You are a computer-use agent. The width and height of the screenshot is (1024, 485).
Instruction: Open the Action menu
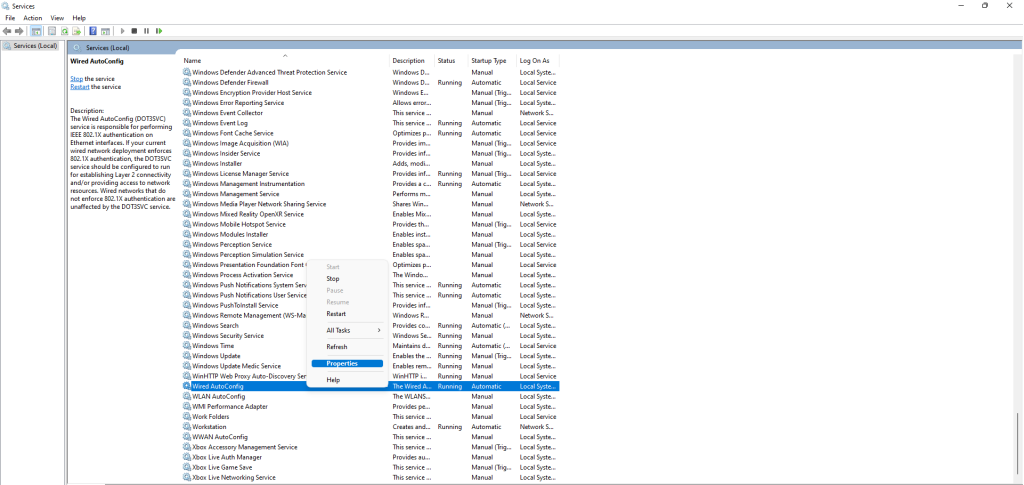(x=33, y=18)
